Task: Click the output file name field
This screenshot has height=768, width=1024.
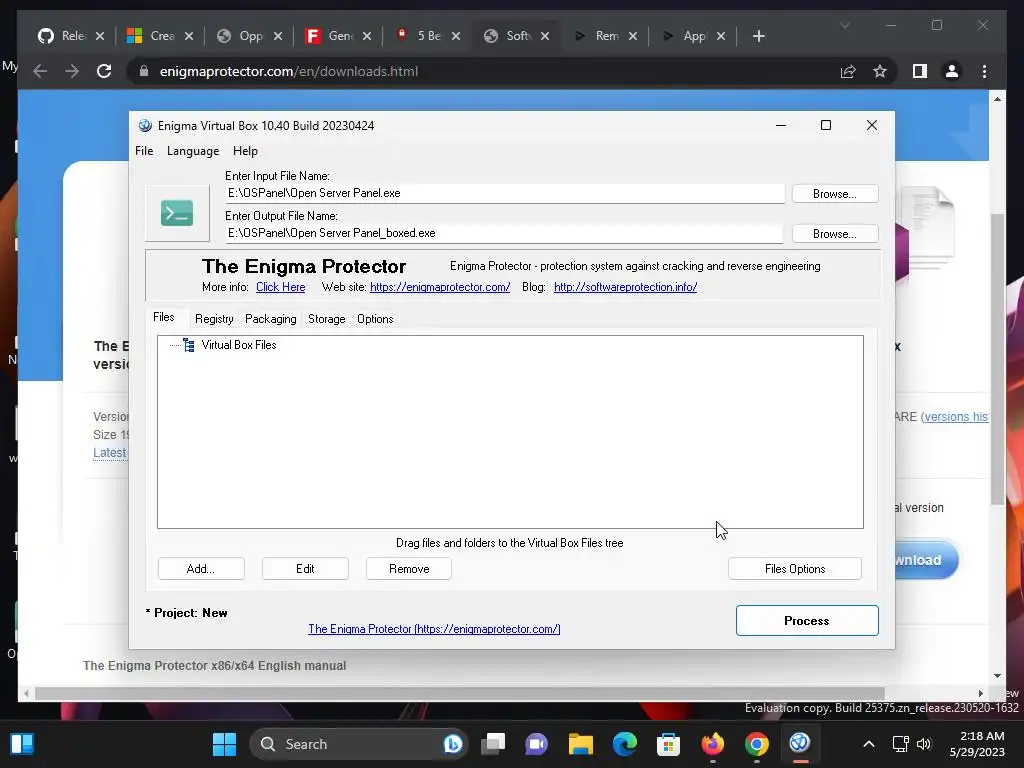Action: [x=504, y=233]
